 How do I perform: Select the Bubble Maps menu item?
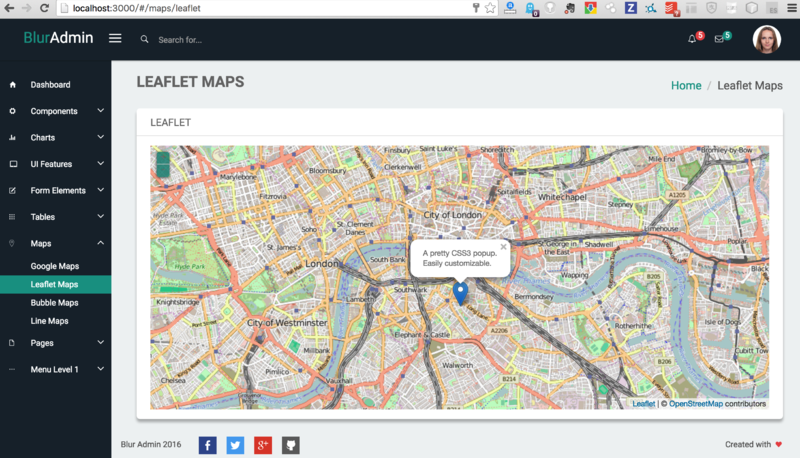coord(55,302)
